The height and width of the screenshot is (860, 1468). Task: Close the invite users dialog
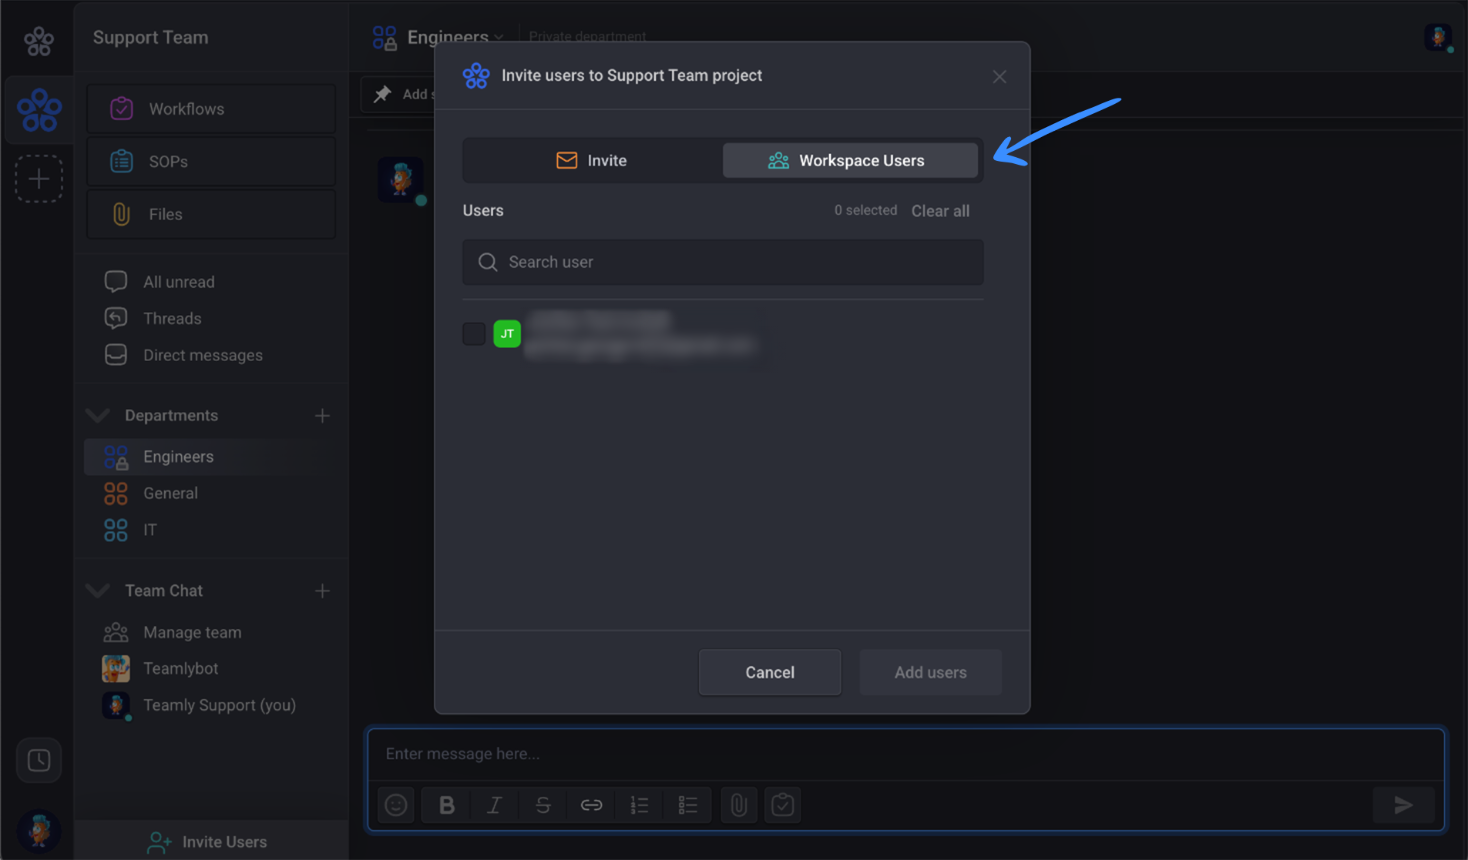999,77
